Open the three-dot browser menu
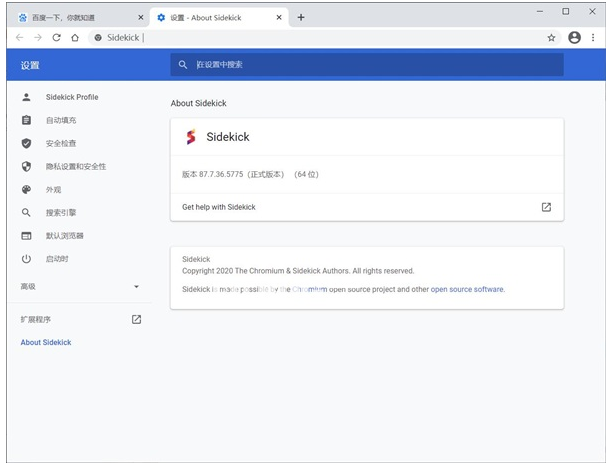Screen dimensions: 615x468 point(593,38)
